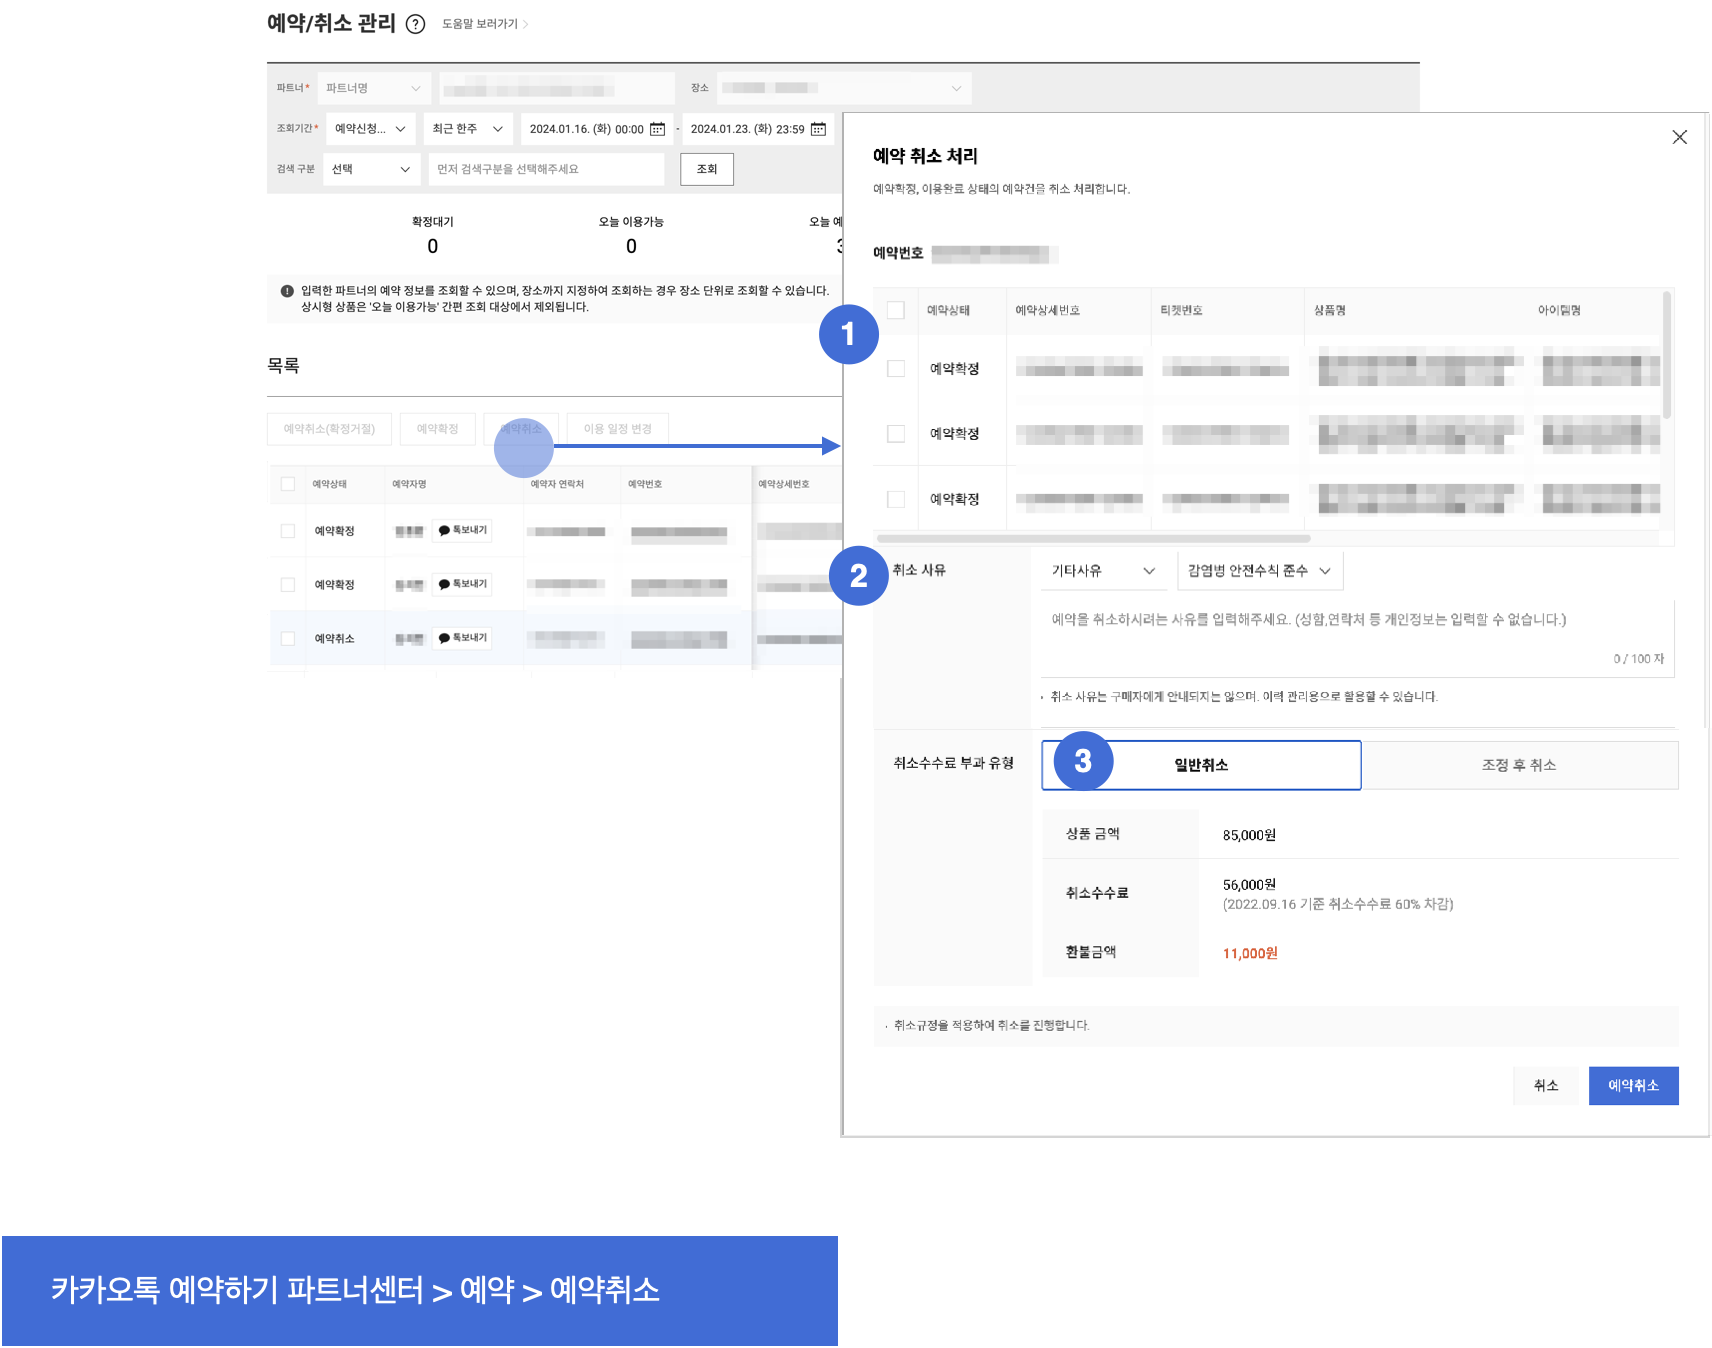Tick the checkbox for the 예약취소 list row

tap(288, 638)
